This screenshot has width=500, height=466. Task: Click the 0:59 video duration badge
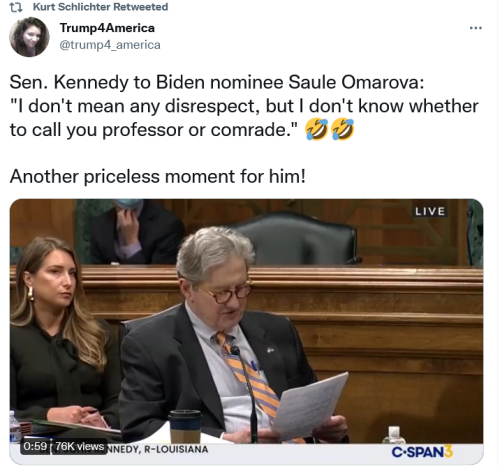(x=35, y=446)
